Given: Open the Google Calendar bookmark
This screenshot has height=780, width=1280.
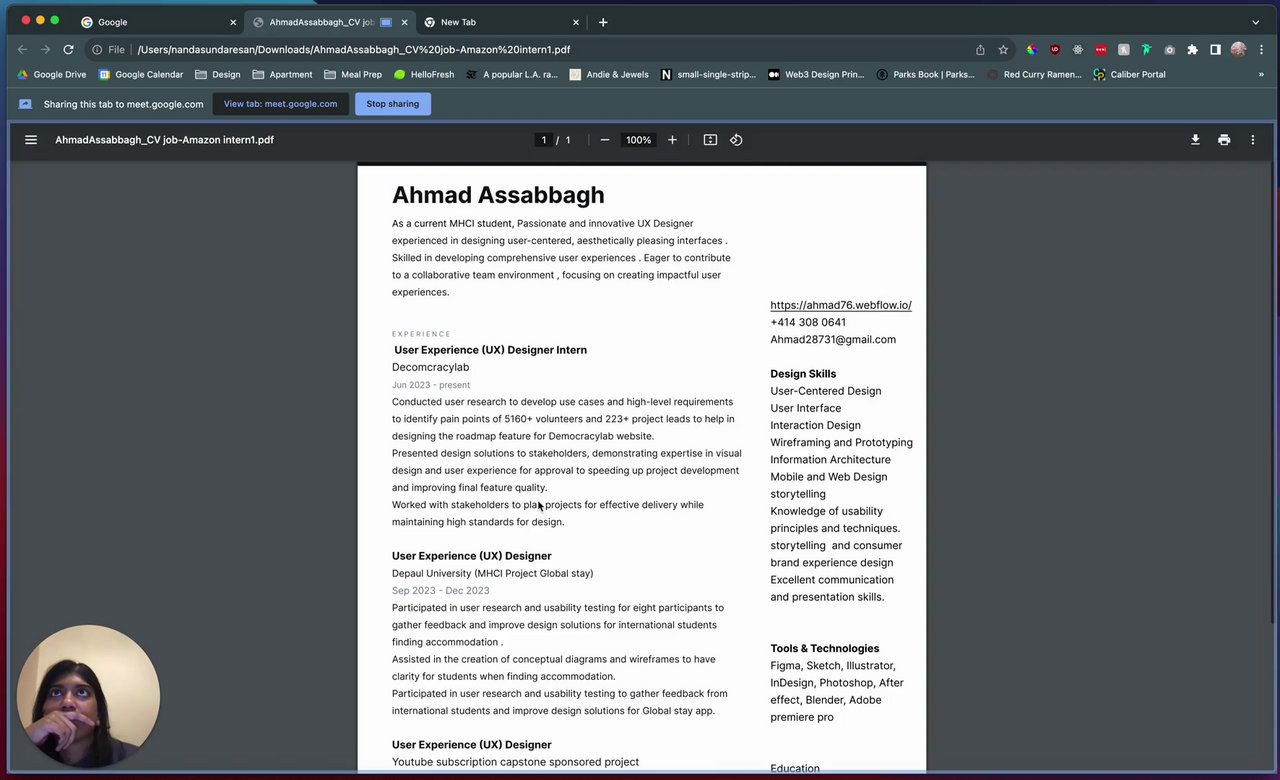Looking at the screenshot, I should 141,74.
